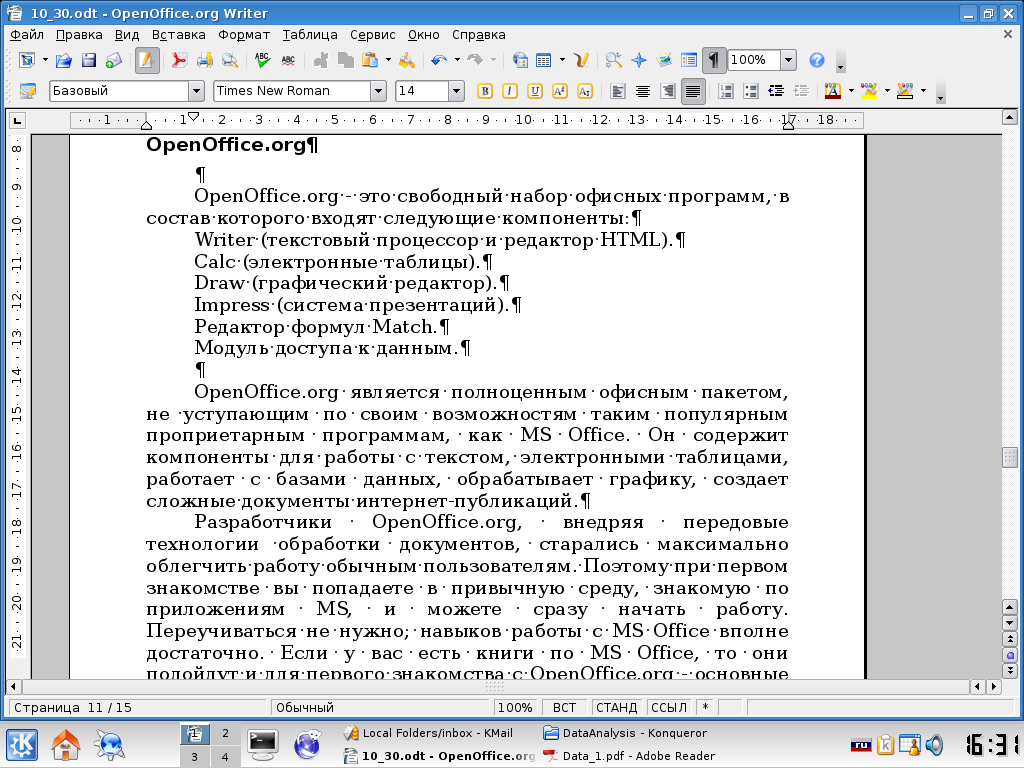This screenshot has height=768, width=1024.
Task: Open Page Preview icon
Action: pos(229,61)
